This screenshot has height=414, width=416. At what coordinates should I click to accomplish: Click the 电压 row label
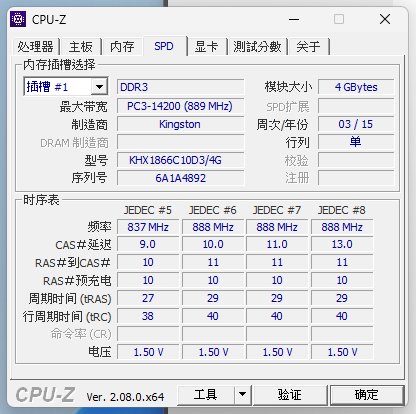click(x=99, y=352)
